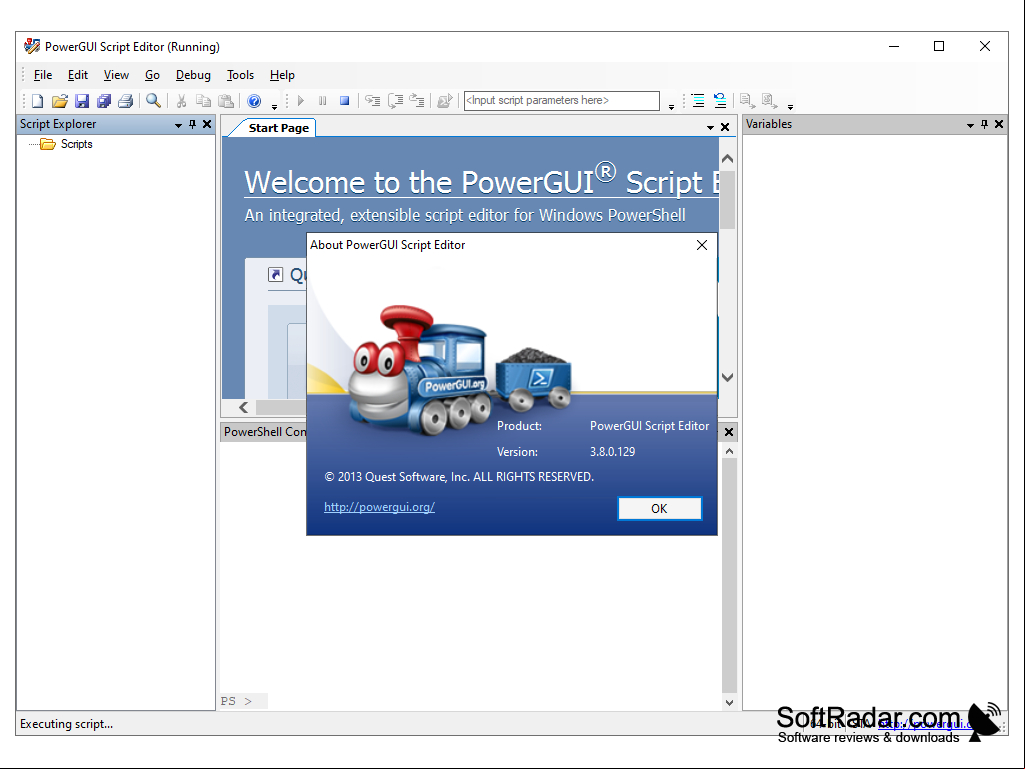Image resolution: width=1025 pixels, height=769 pixels.
Task: Click the PowerShell Console panel title
Action: pos(265,432)
